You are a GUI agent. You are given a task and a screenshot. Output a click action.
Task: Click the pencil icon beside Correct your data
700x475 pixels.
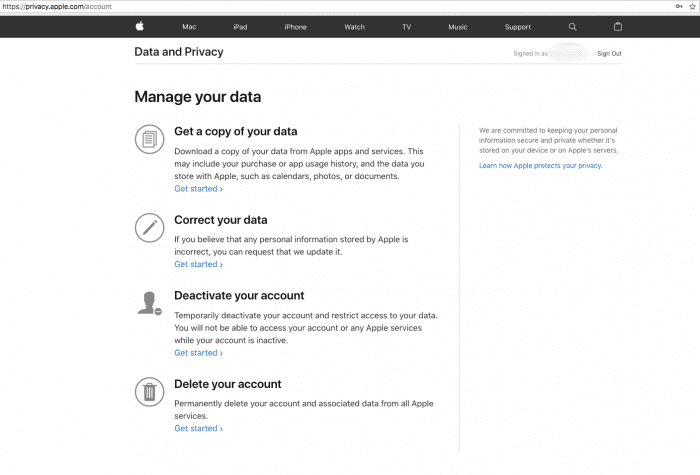pyautogui.click(x=150, y=228)
